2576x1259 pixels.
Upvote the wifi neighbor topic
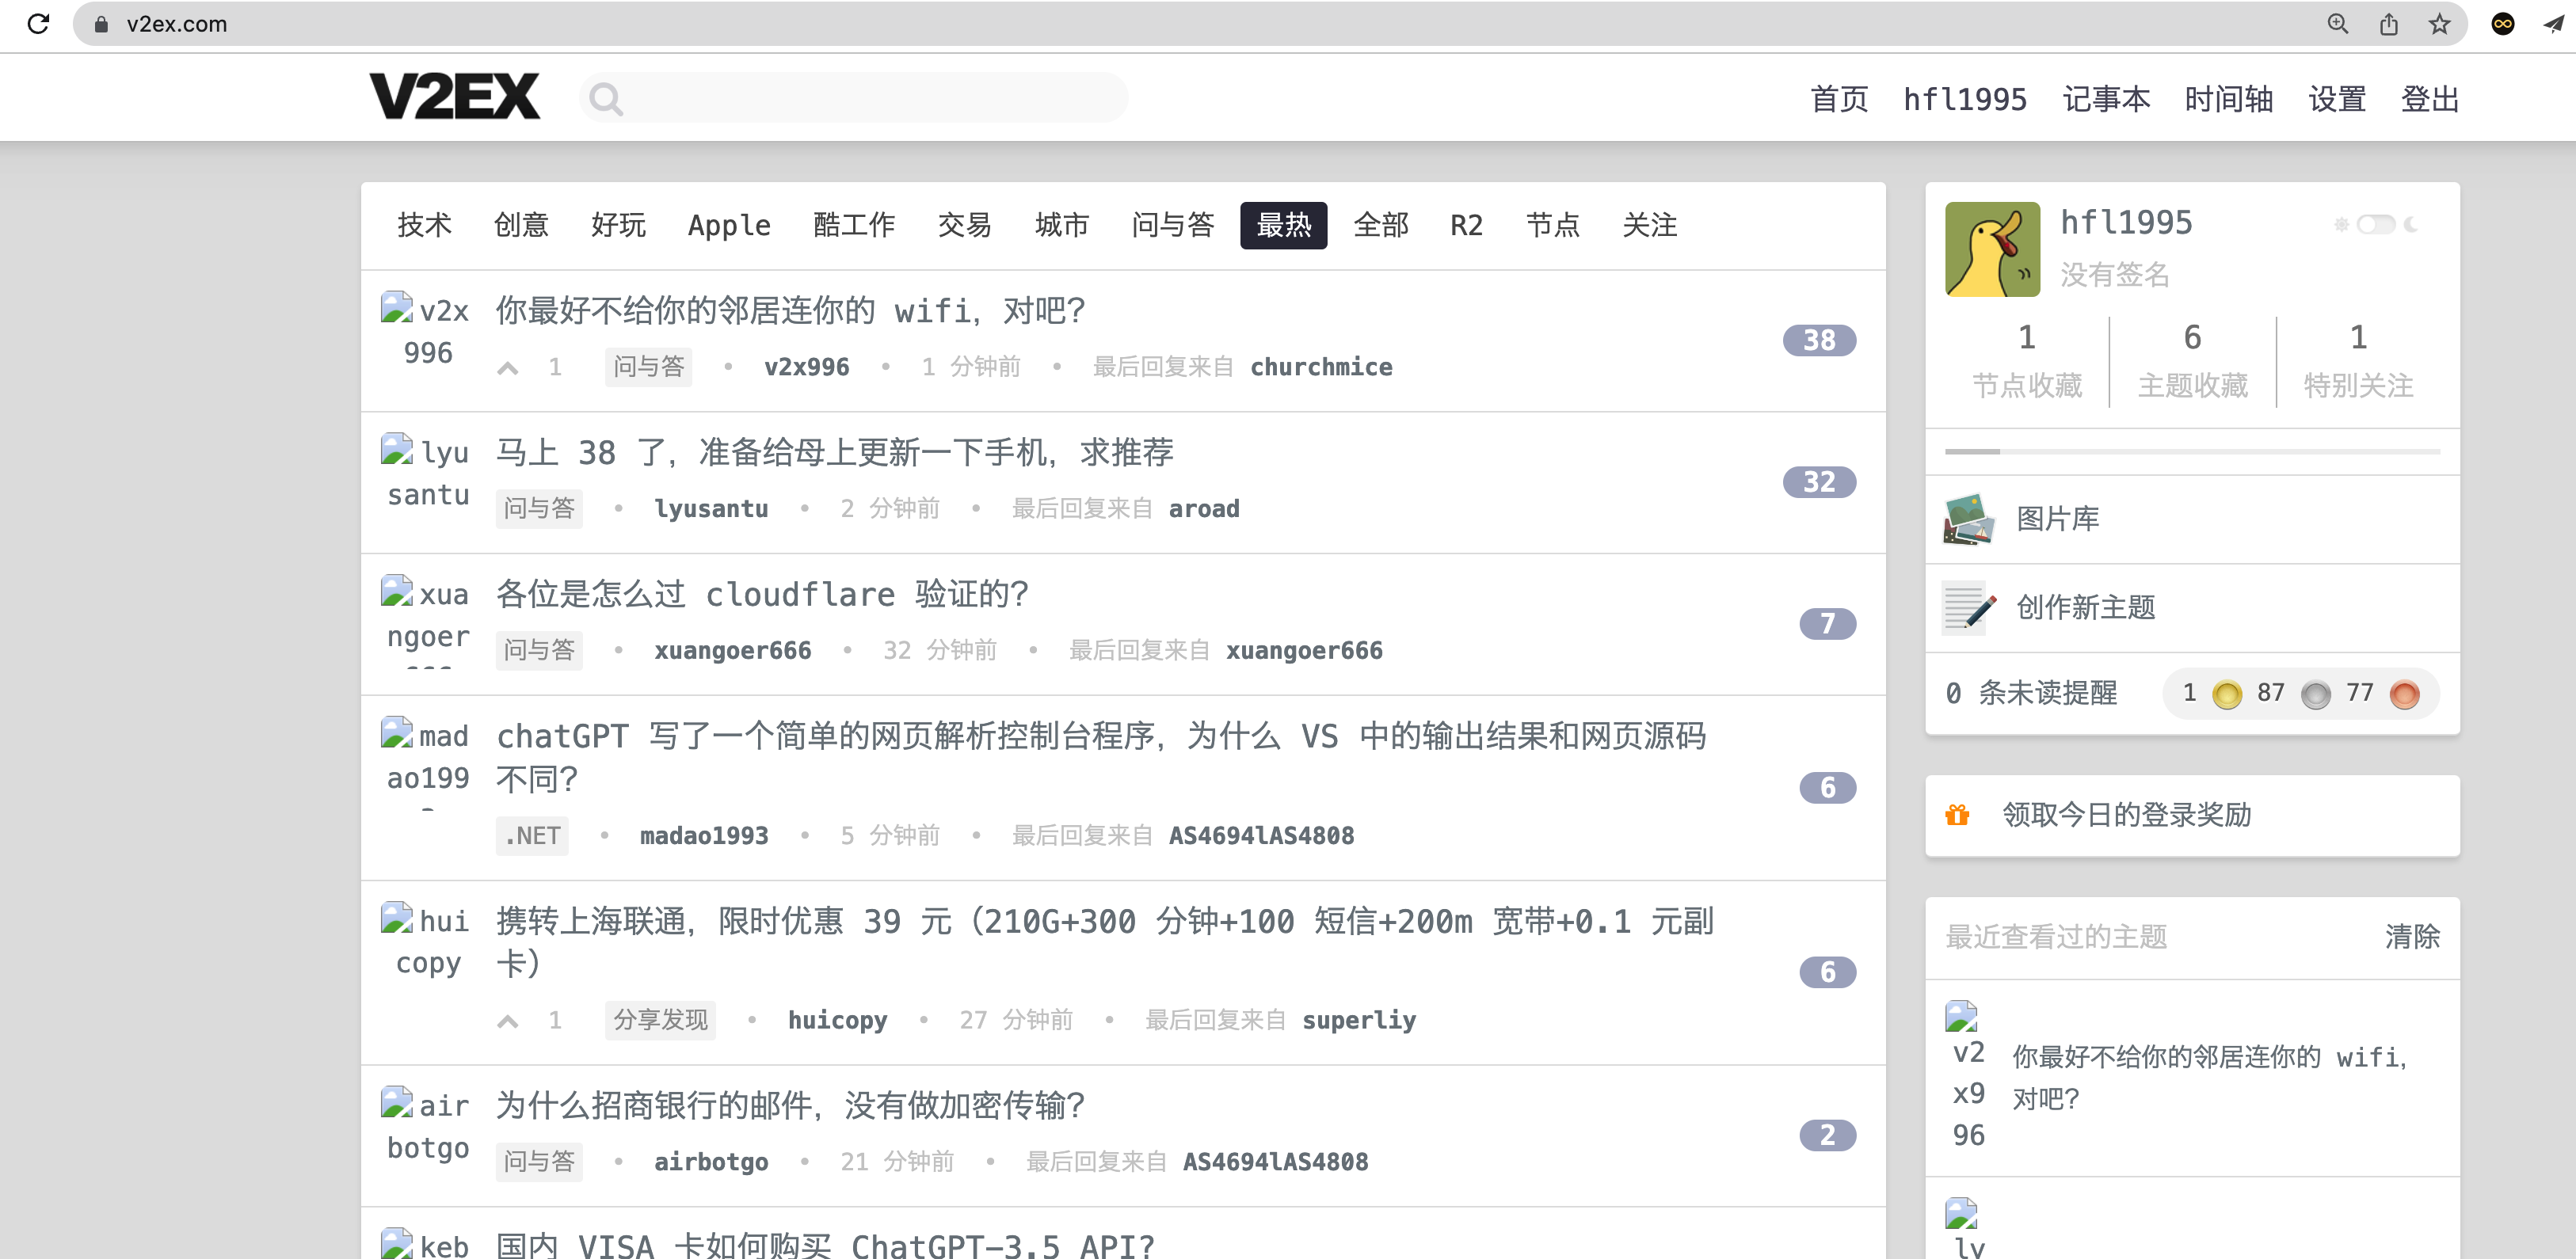[508, 368]
